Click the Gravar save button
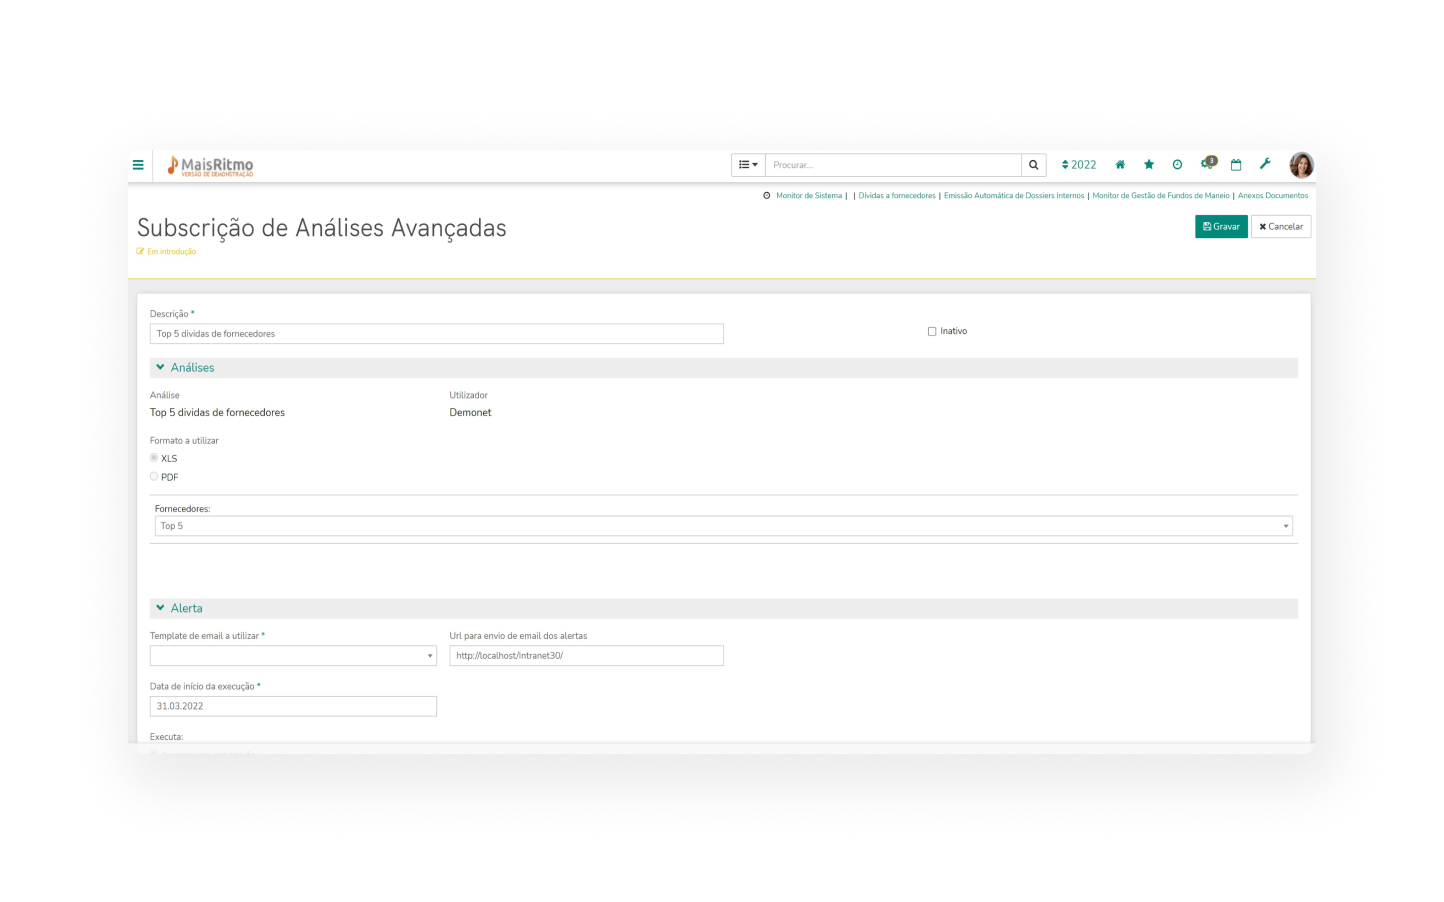The width and height of the screenshot is (1444, 902). [1221, 227]
